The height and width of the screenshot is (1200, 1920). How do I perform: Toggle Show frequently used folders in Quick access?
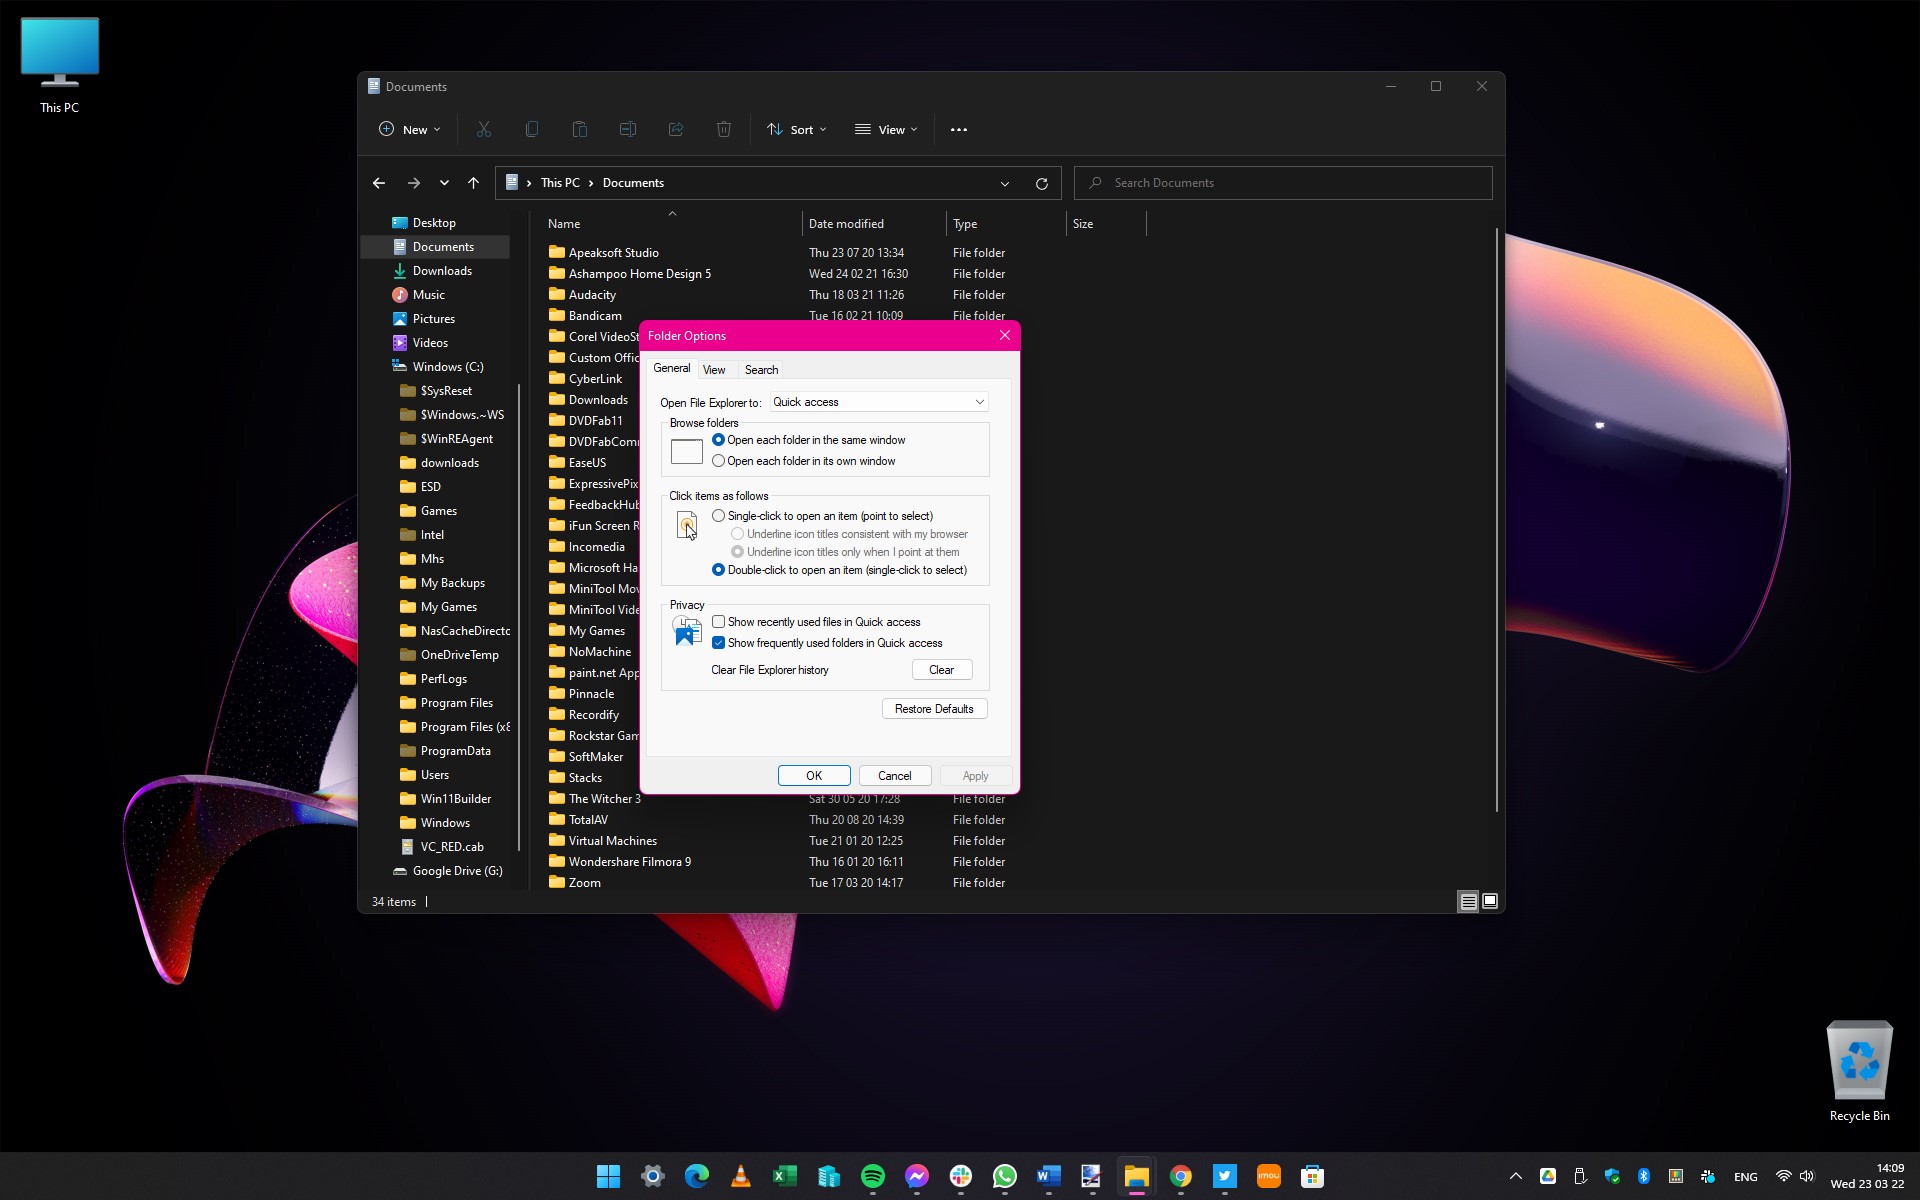[719, 643]
